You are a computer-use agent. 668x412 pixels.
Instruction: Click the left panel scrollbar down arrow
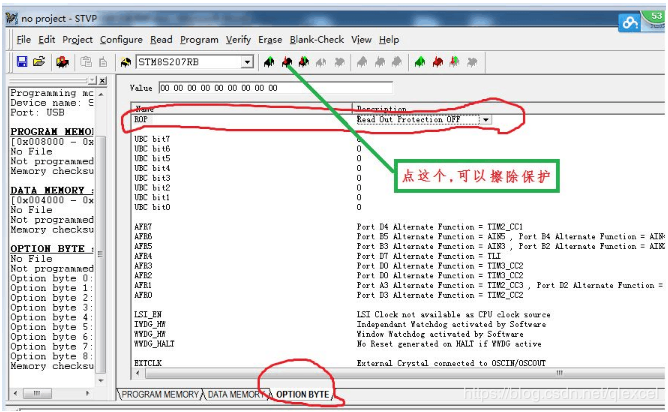coord(101,380)
